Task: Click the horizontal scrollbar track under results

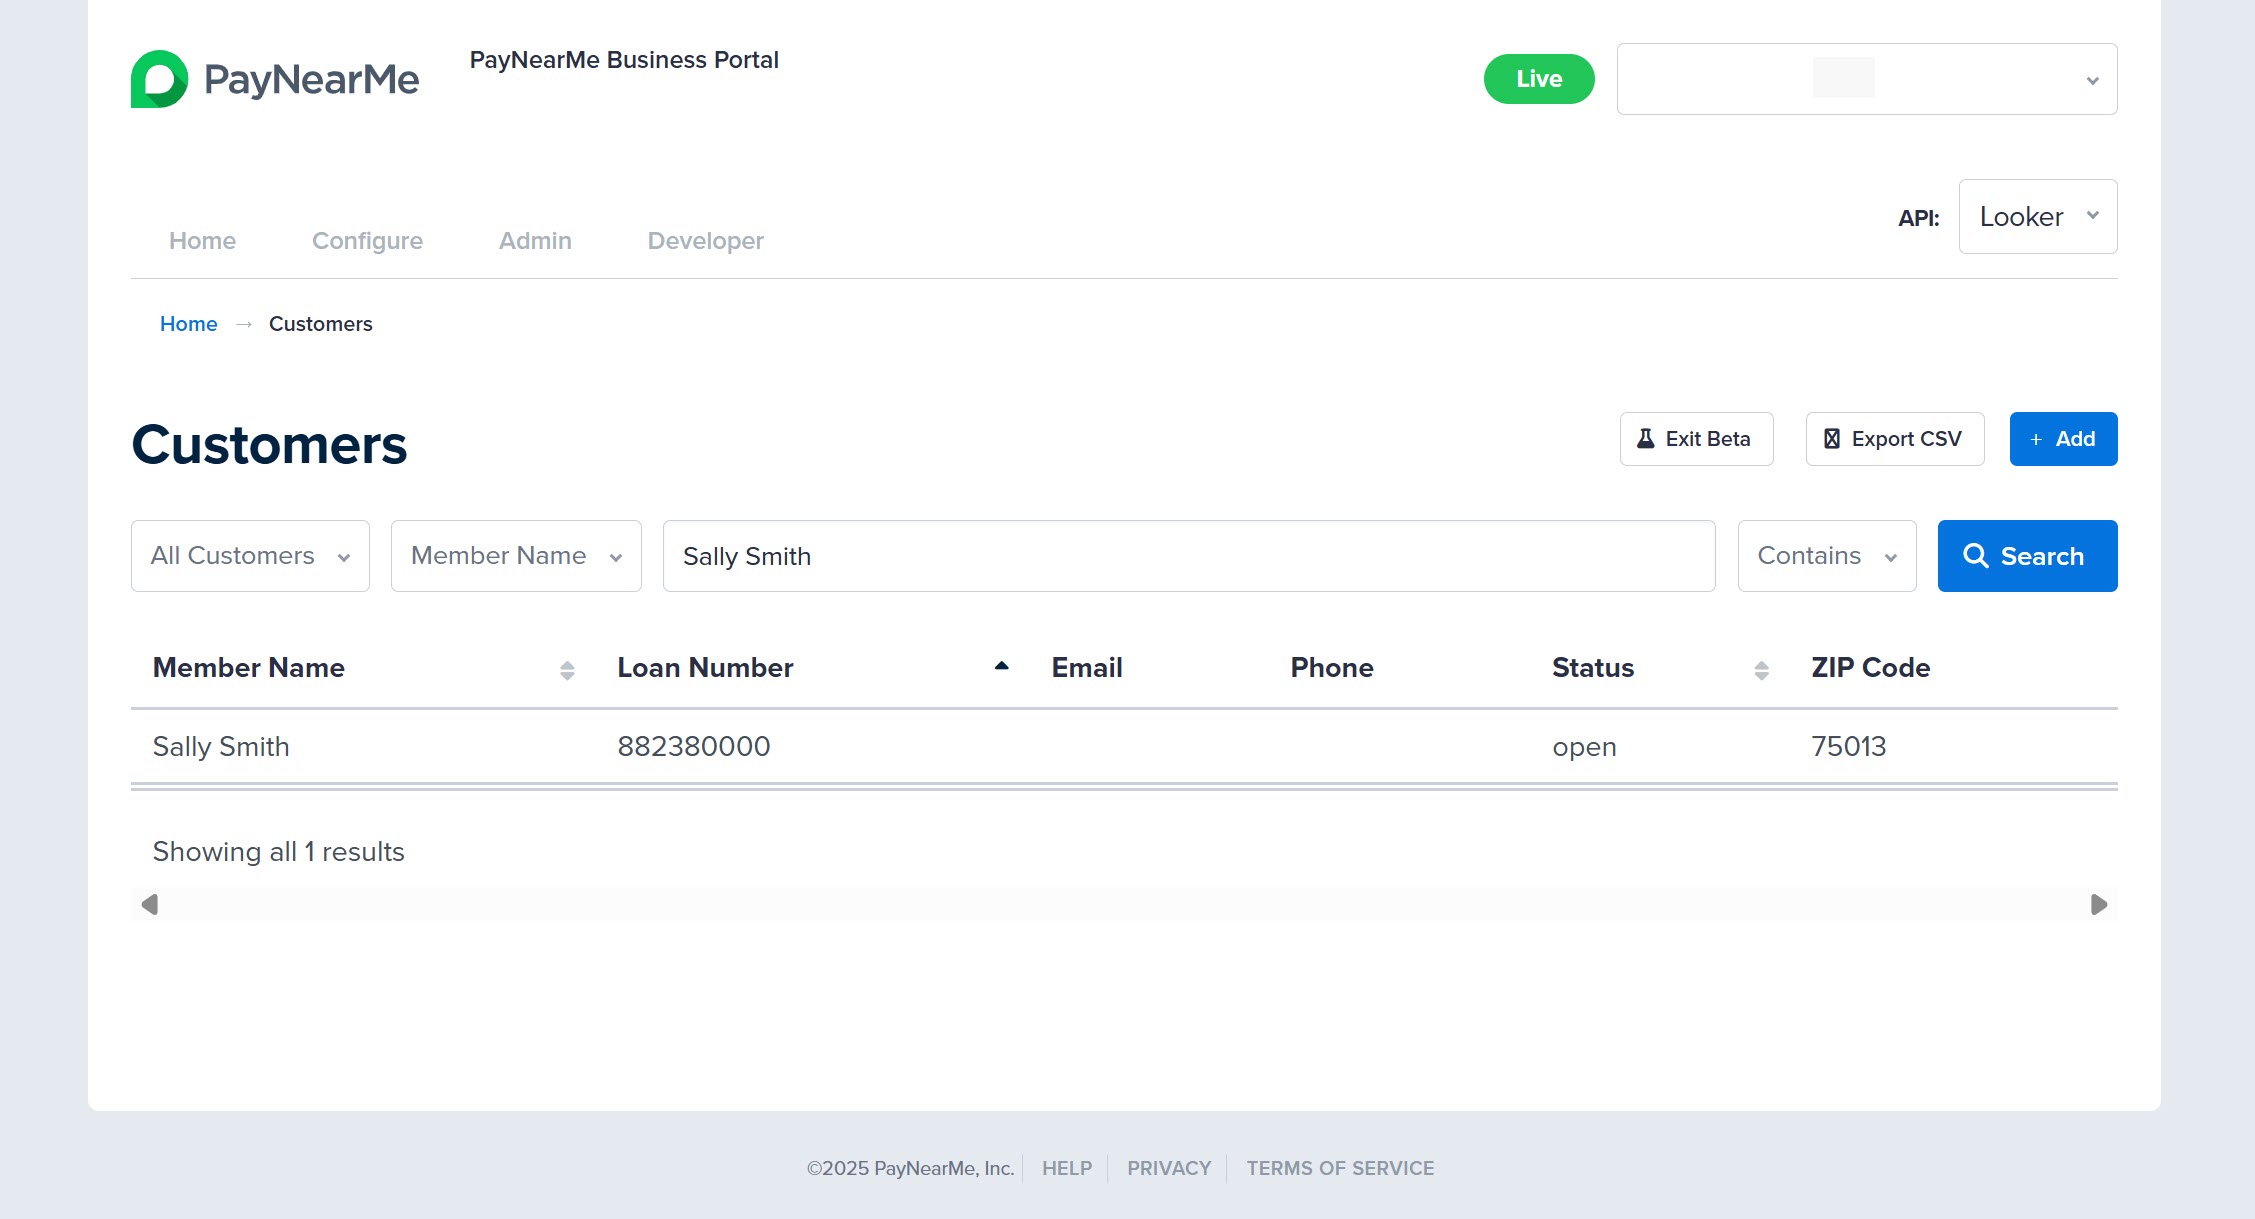Action: (x=1124, y=905)
